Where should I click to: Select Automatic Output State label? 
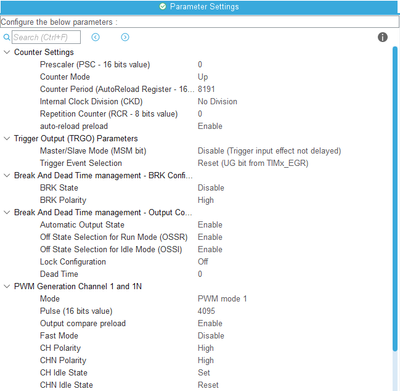click(82, 225)
